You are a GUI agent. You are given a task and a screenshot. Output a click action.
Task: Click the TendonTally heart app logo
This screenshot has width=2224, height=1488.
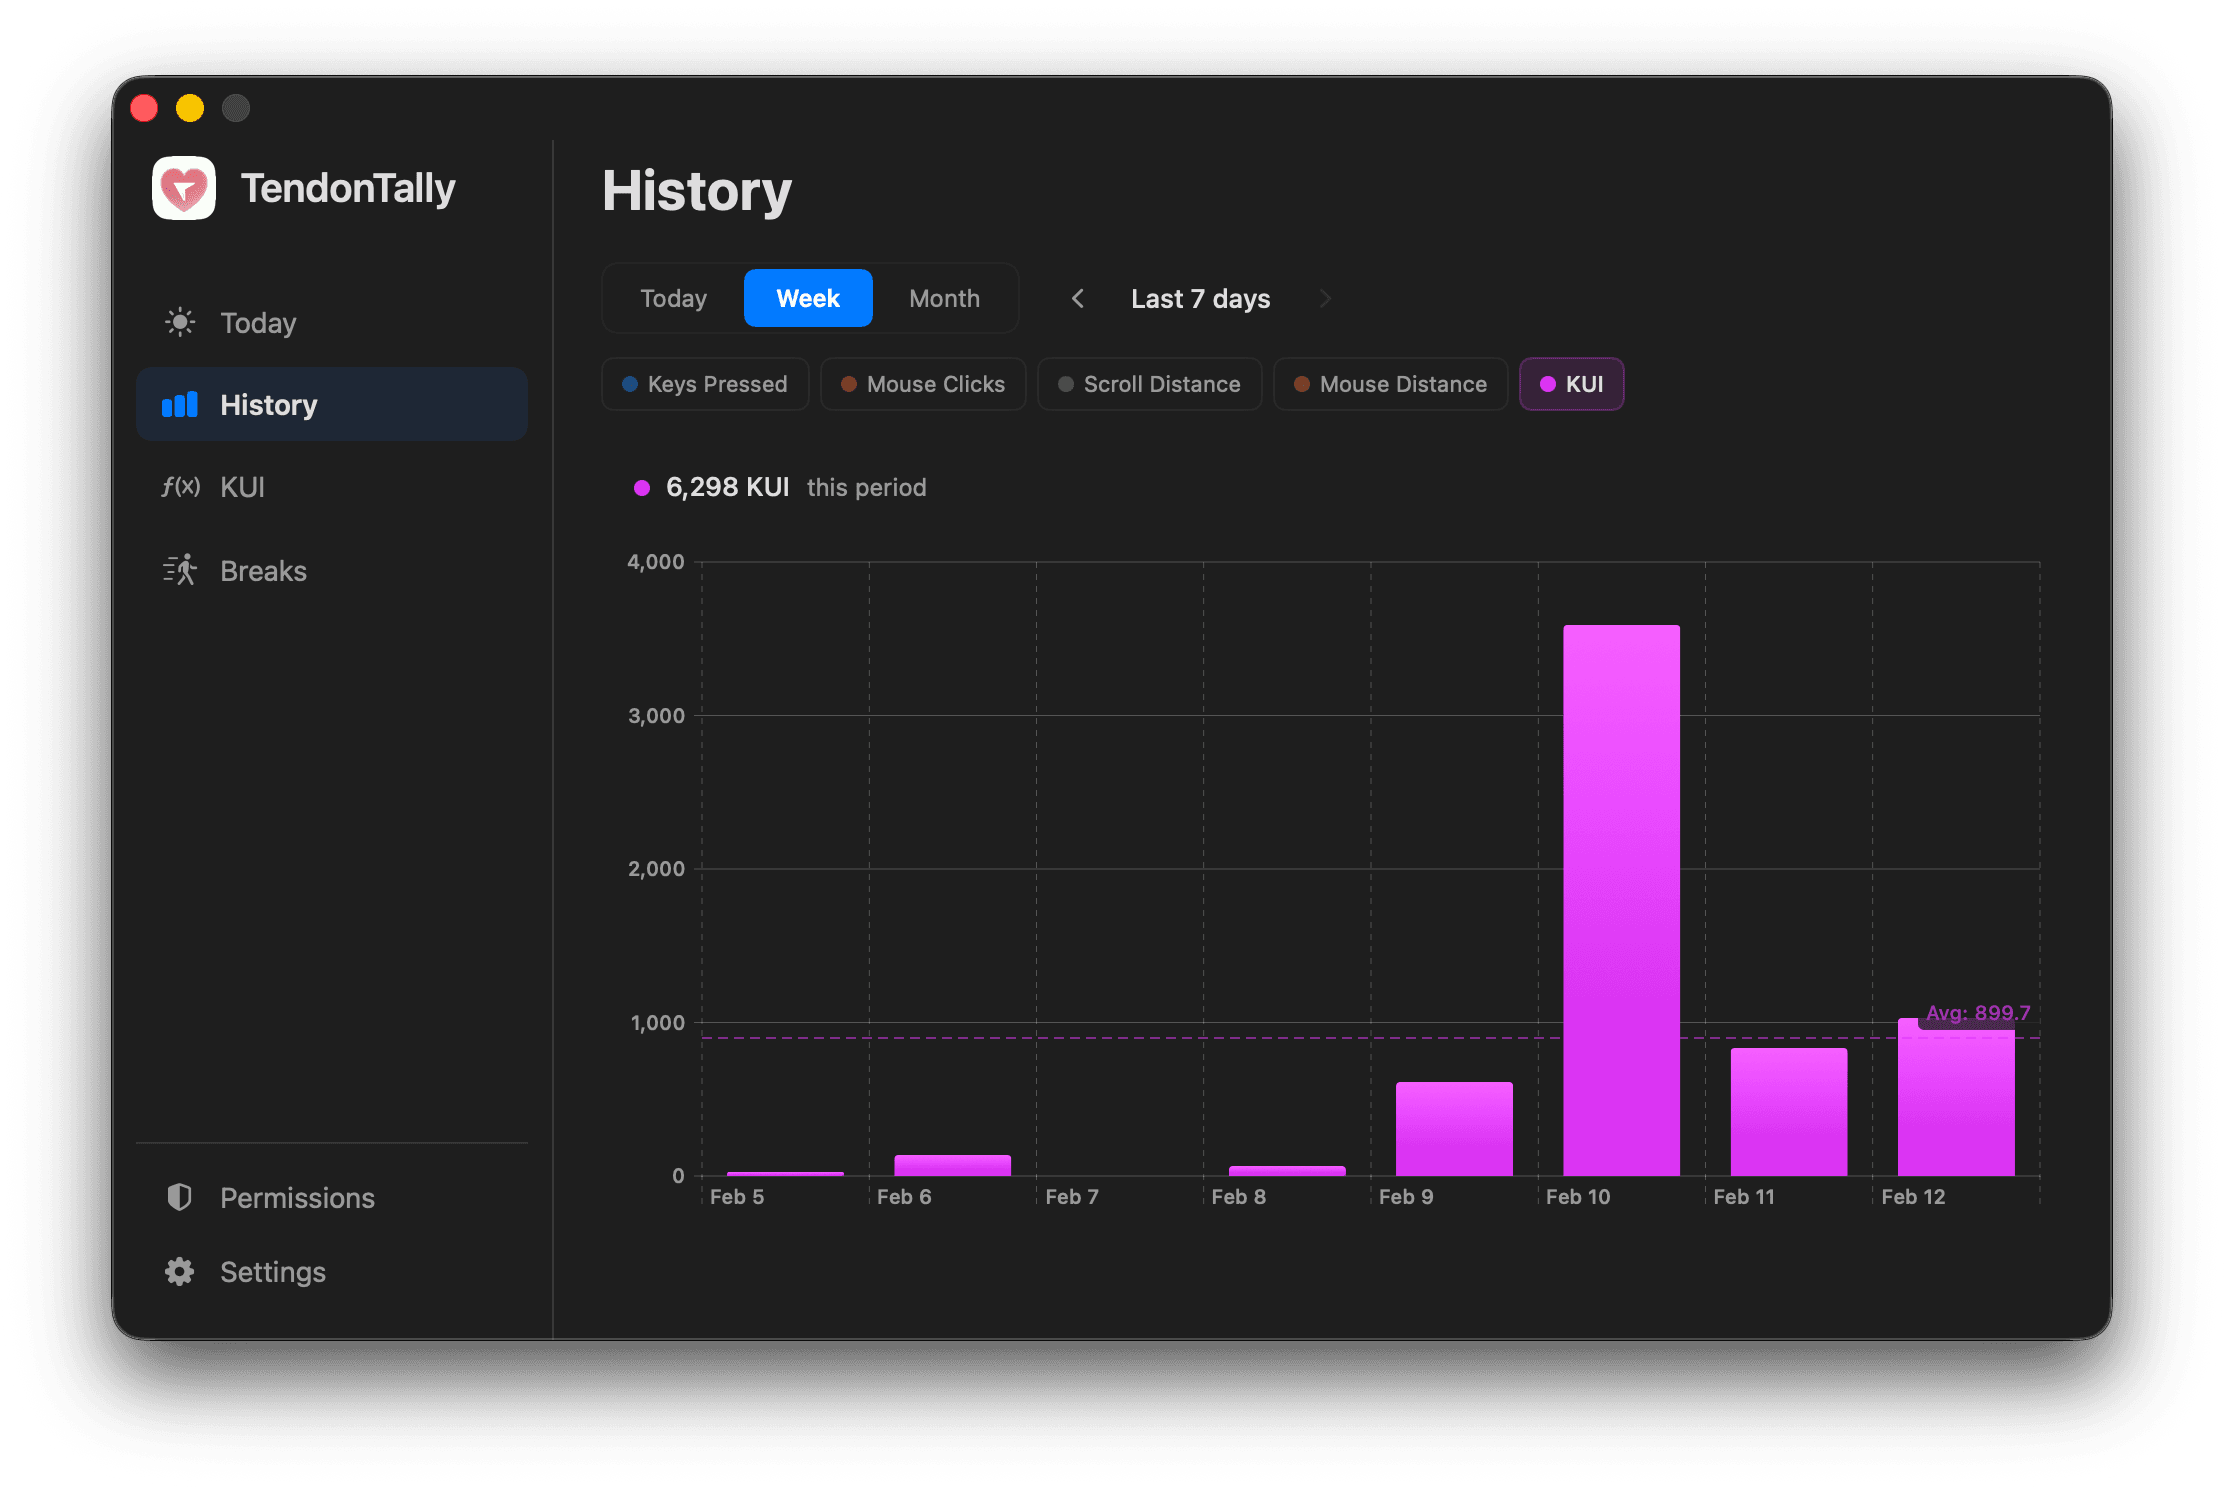[184, 188]
